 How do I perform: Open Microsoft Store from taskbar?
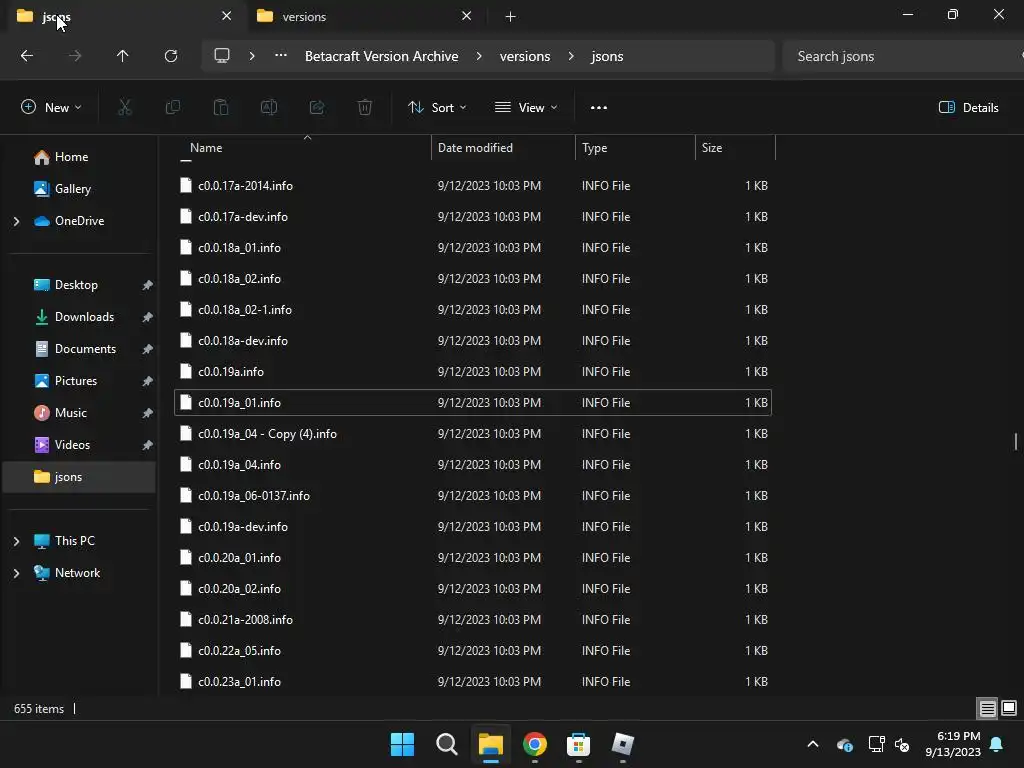pyautogui.click(x=579, y=744)
